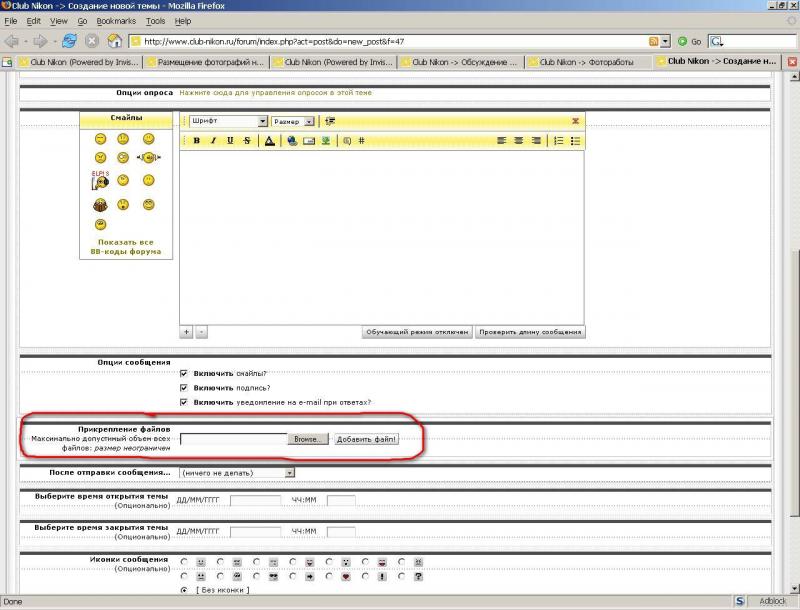Image resolution: width=800 pixels, height=610 pixels.
Task: Click the poll management link next to 'Опции опроса'
Action: pyautogui.click(x=276, y=93)
